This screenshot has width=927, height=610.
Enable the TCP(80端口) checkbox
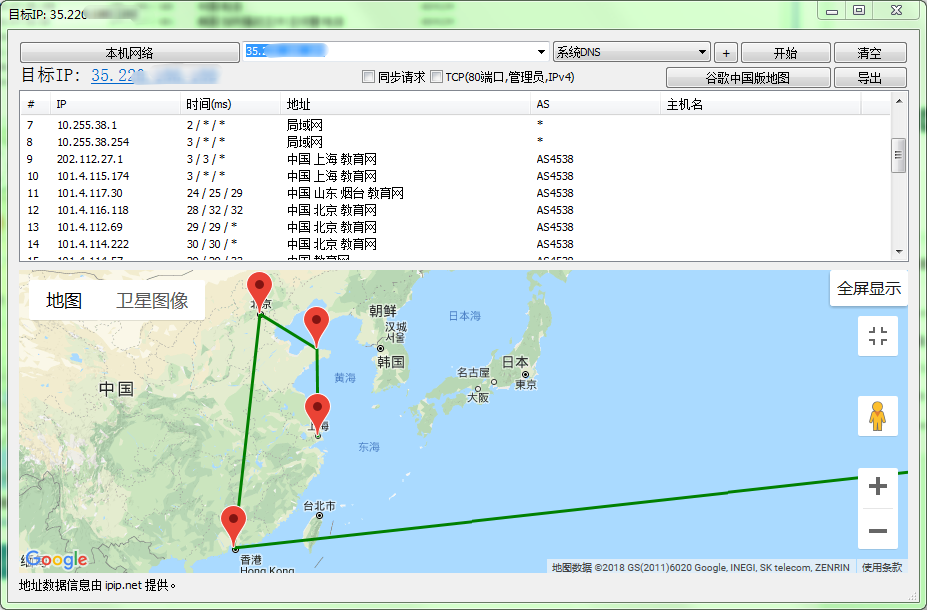[436, 77]
